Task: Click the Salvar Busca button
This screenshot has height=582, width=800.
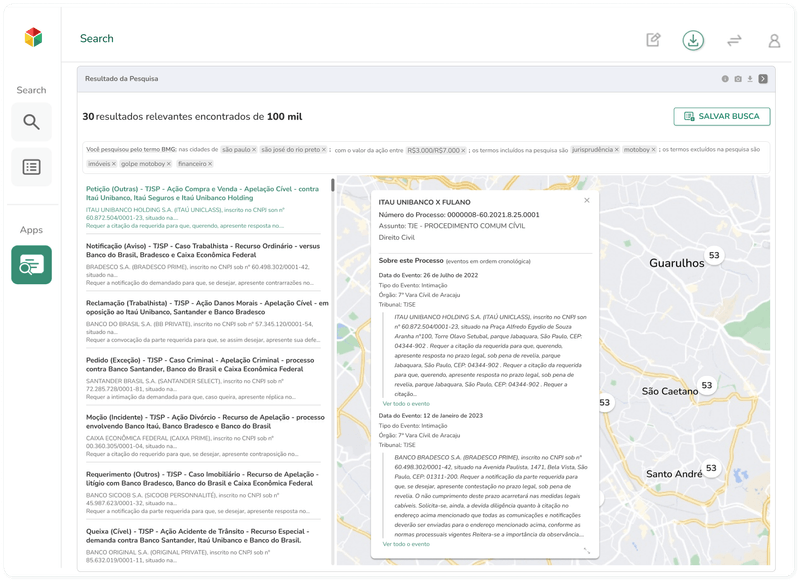Action: pyautogui.click(x=722, y=117)
